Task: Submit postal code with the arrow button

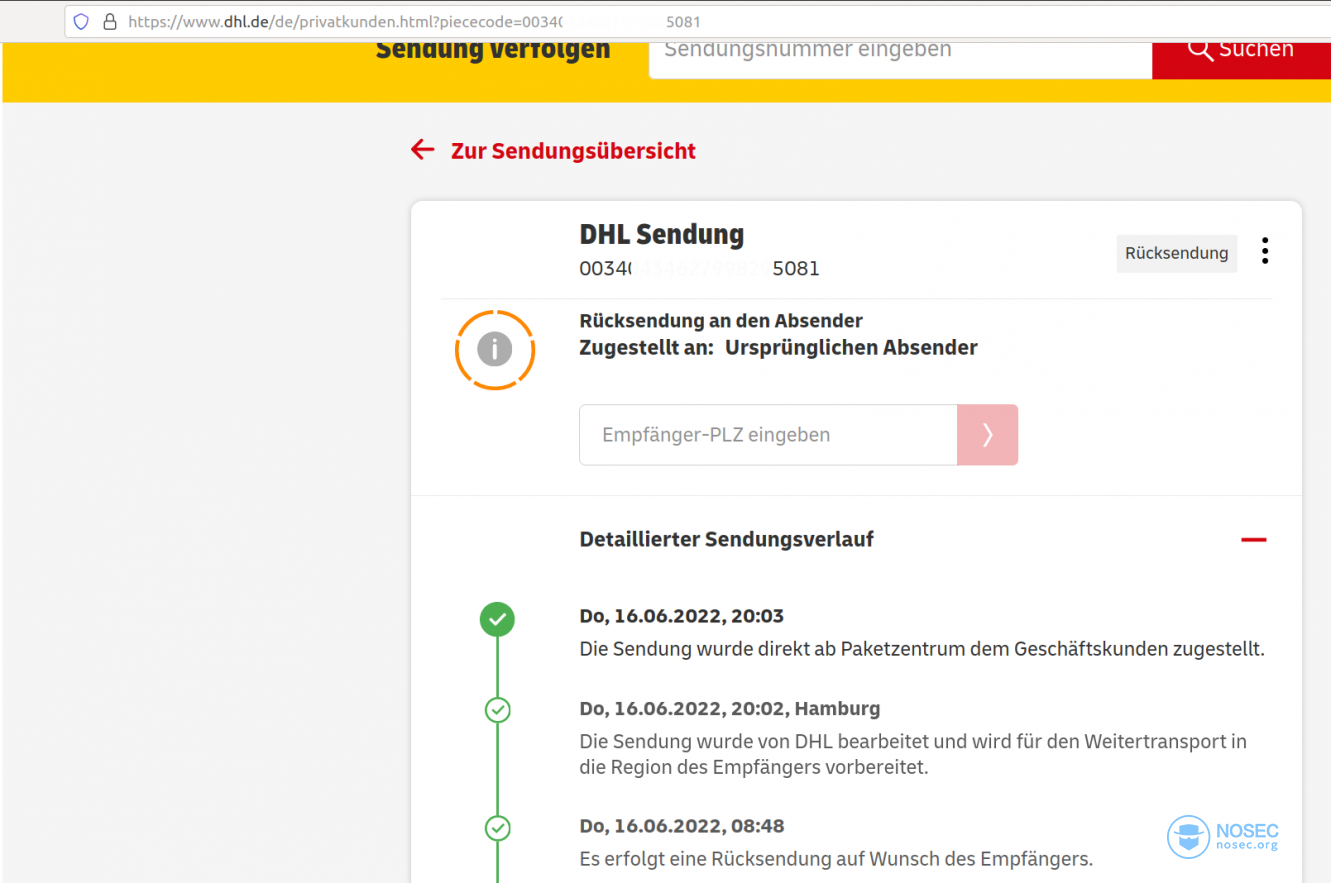Action: [987, 435]
